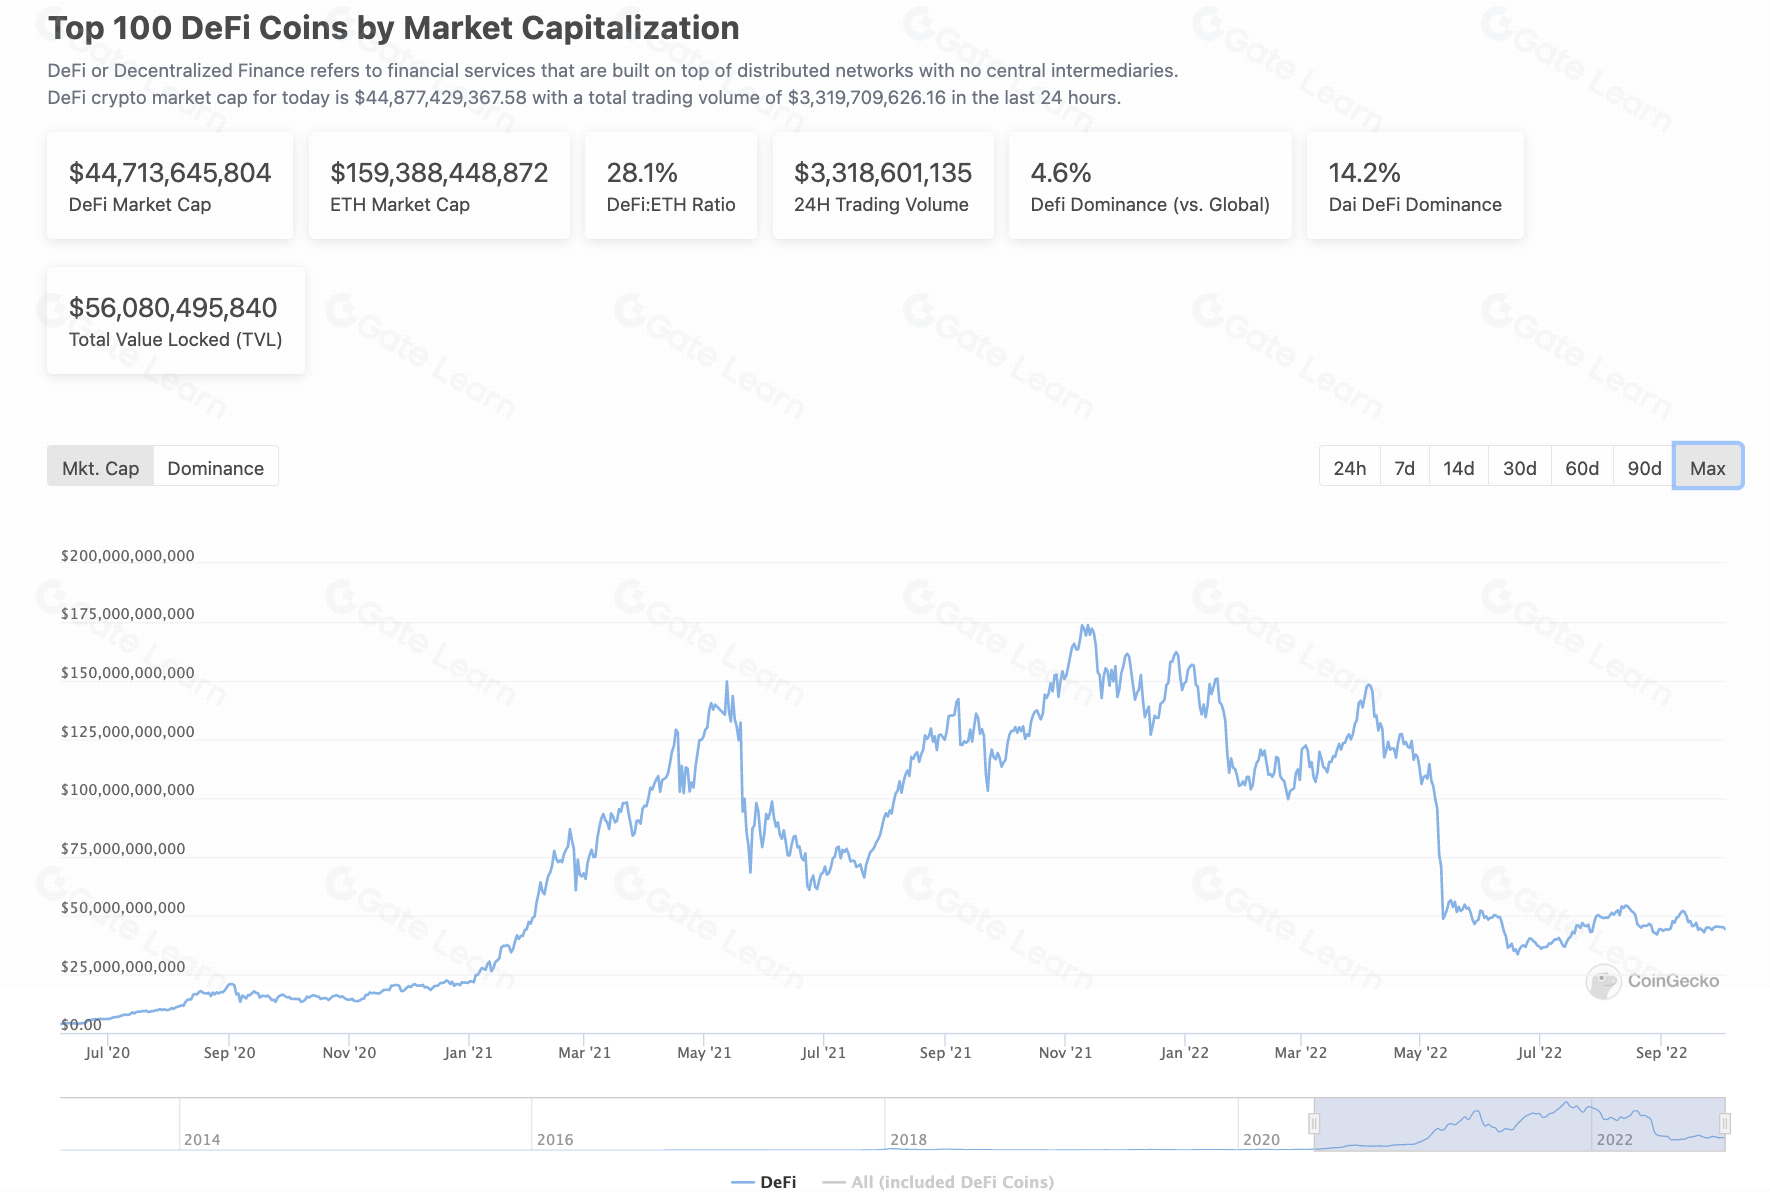Set chart range to 60d

click(1581, 468)
